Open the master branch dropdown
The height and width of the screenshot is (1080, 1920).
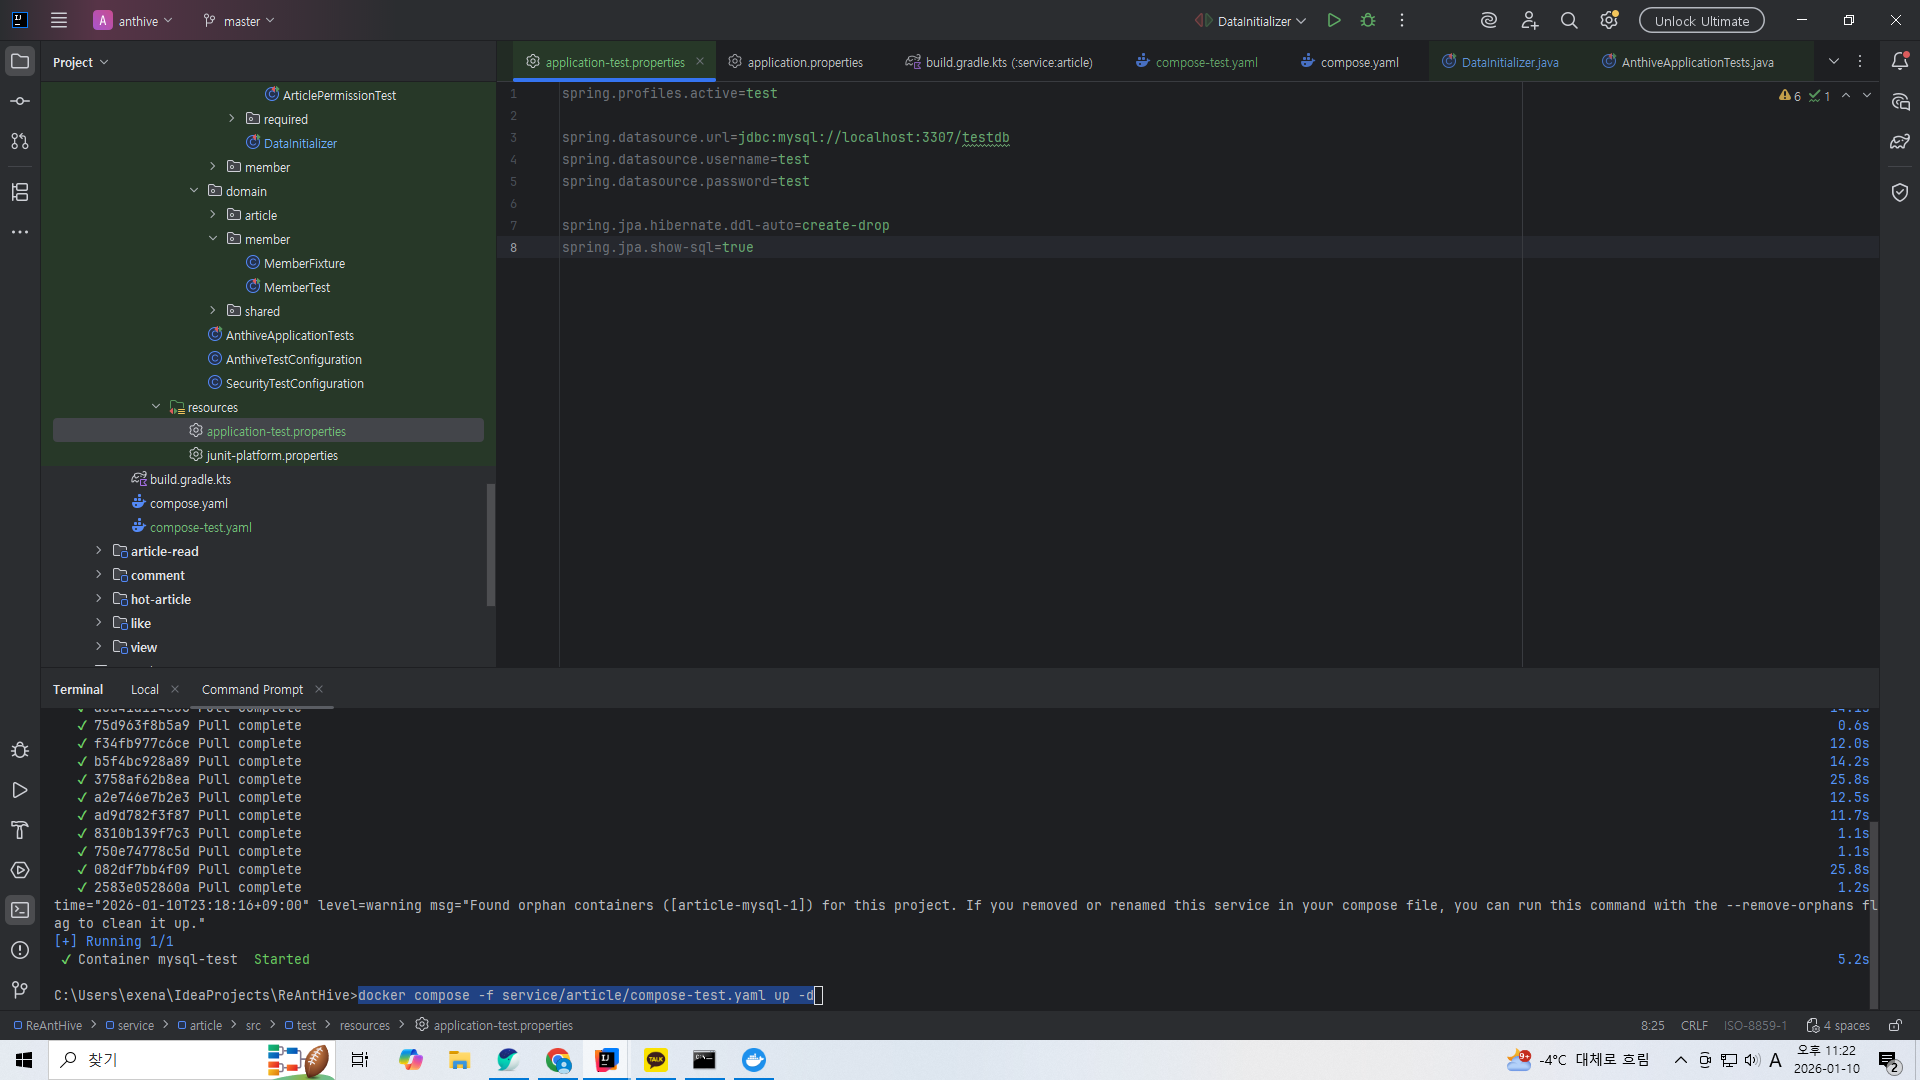click(239, 20)
